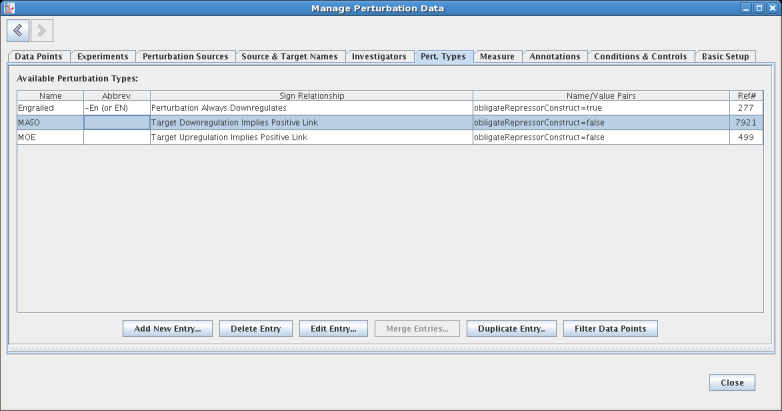Click the Add New Entry button

pos(167,328)
